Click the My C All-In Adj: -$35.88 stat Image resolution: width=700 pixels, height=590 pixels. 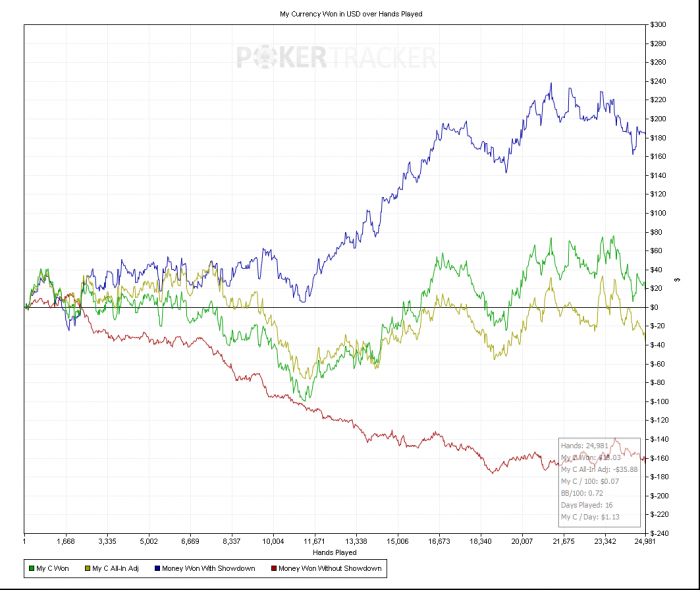[599, 470]
